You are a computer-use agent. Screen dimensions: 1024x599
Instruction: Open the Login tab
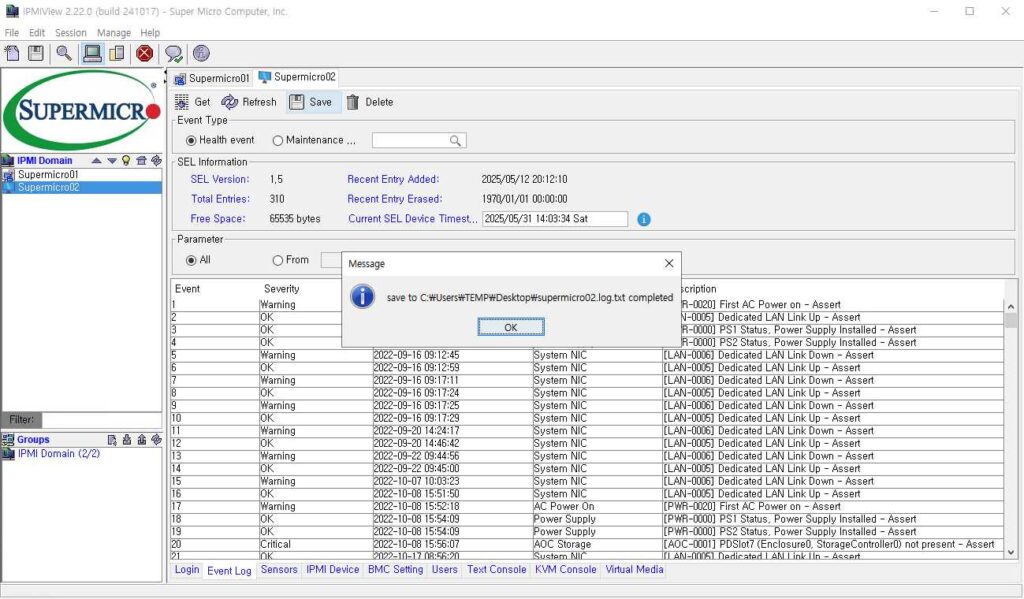click(x=187, y=570)
